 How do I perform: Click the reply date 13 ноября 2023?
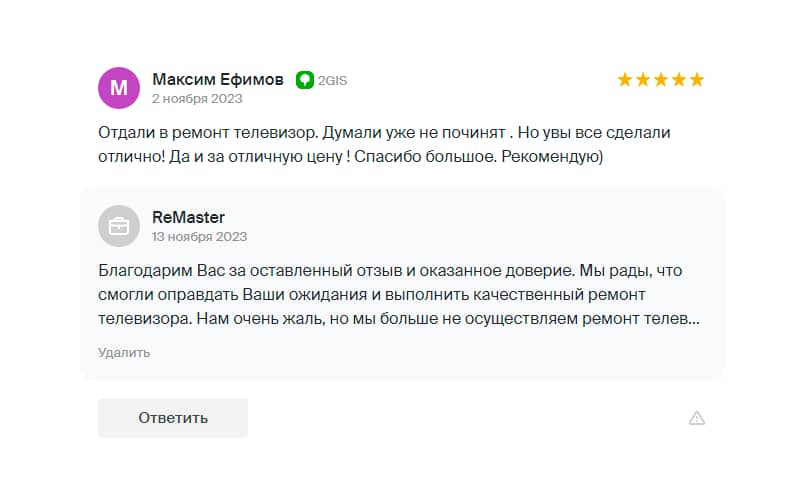point(199,237)
